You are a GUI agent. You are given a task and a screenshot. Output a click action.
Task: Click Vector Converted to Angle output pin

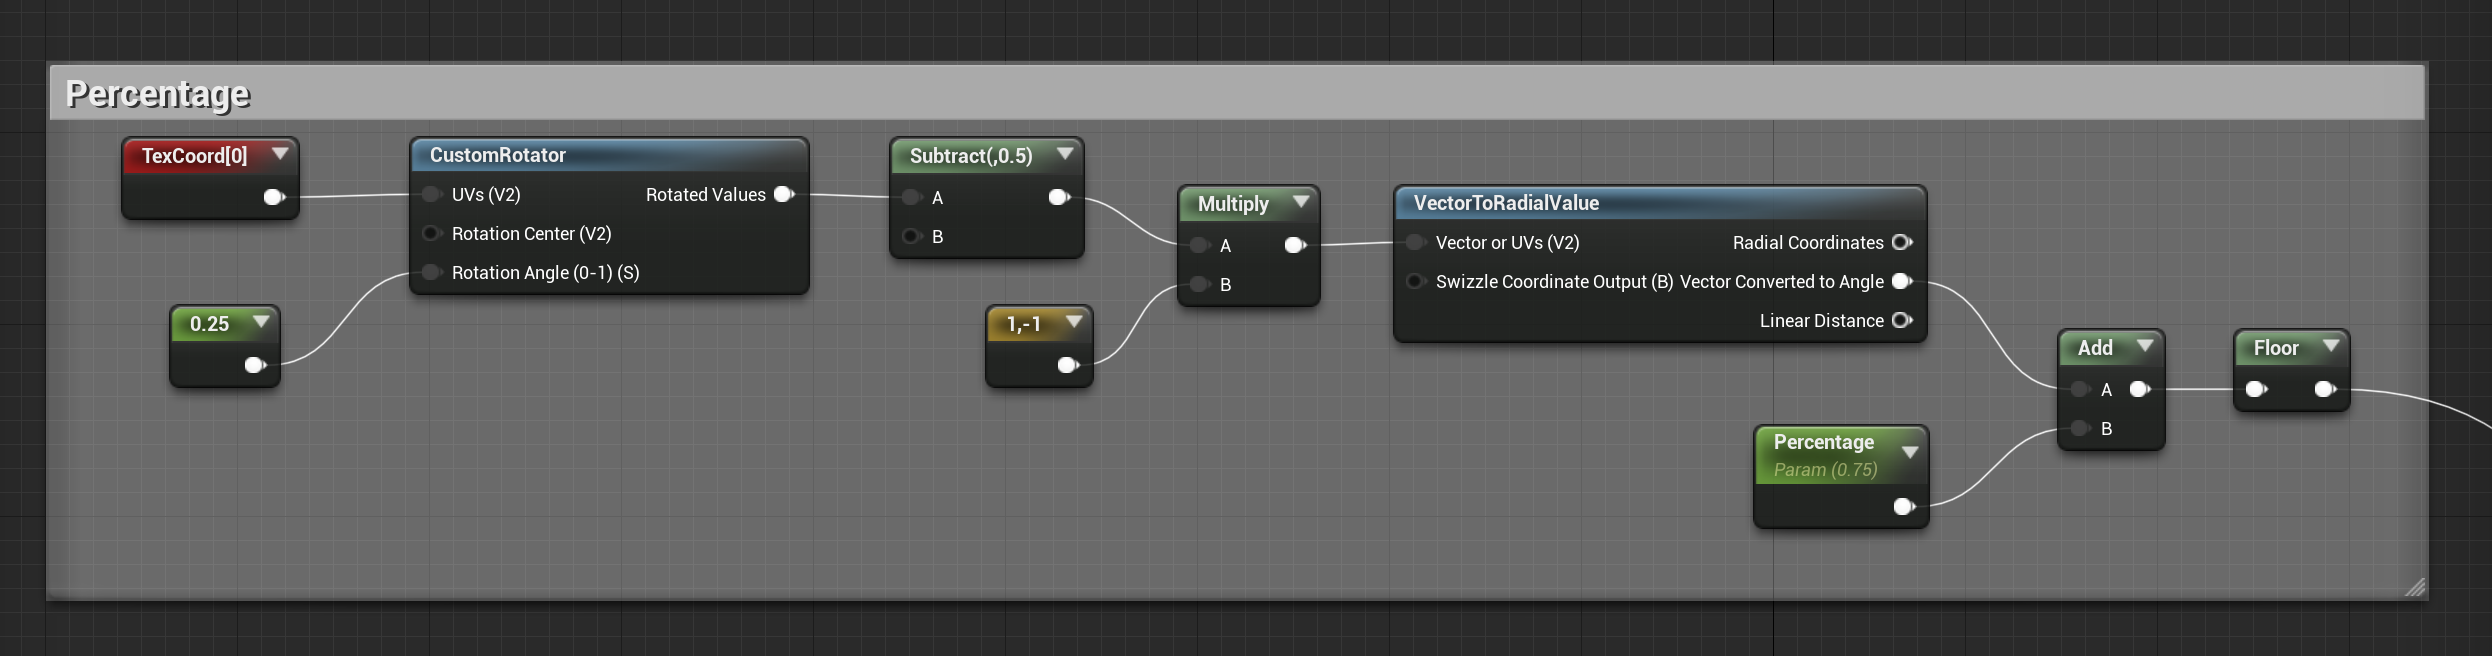point(1902,281)
